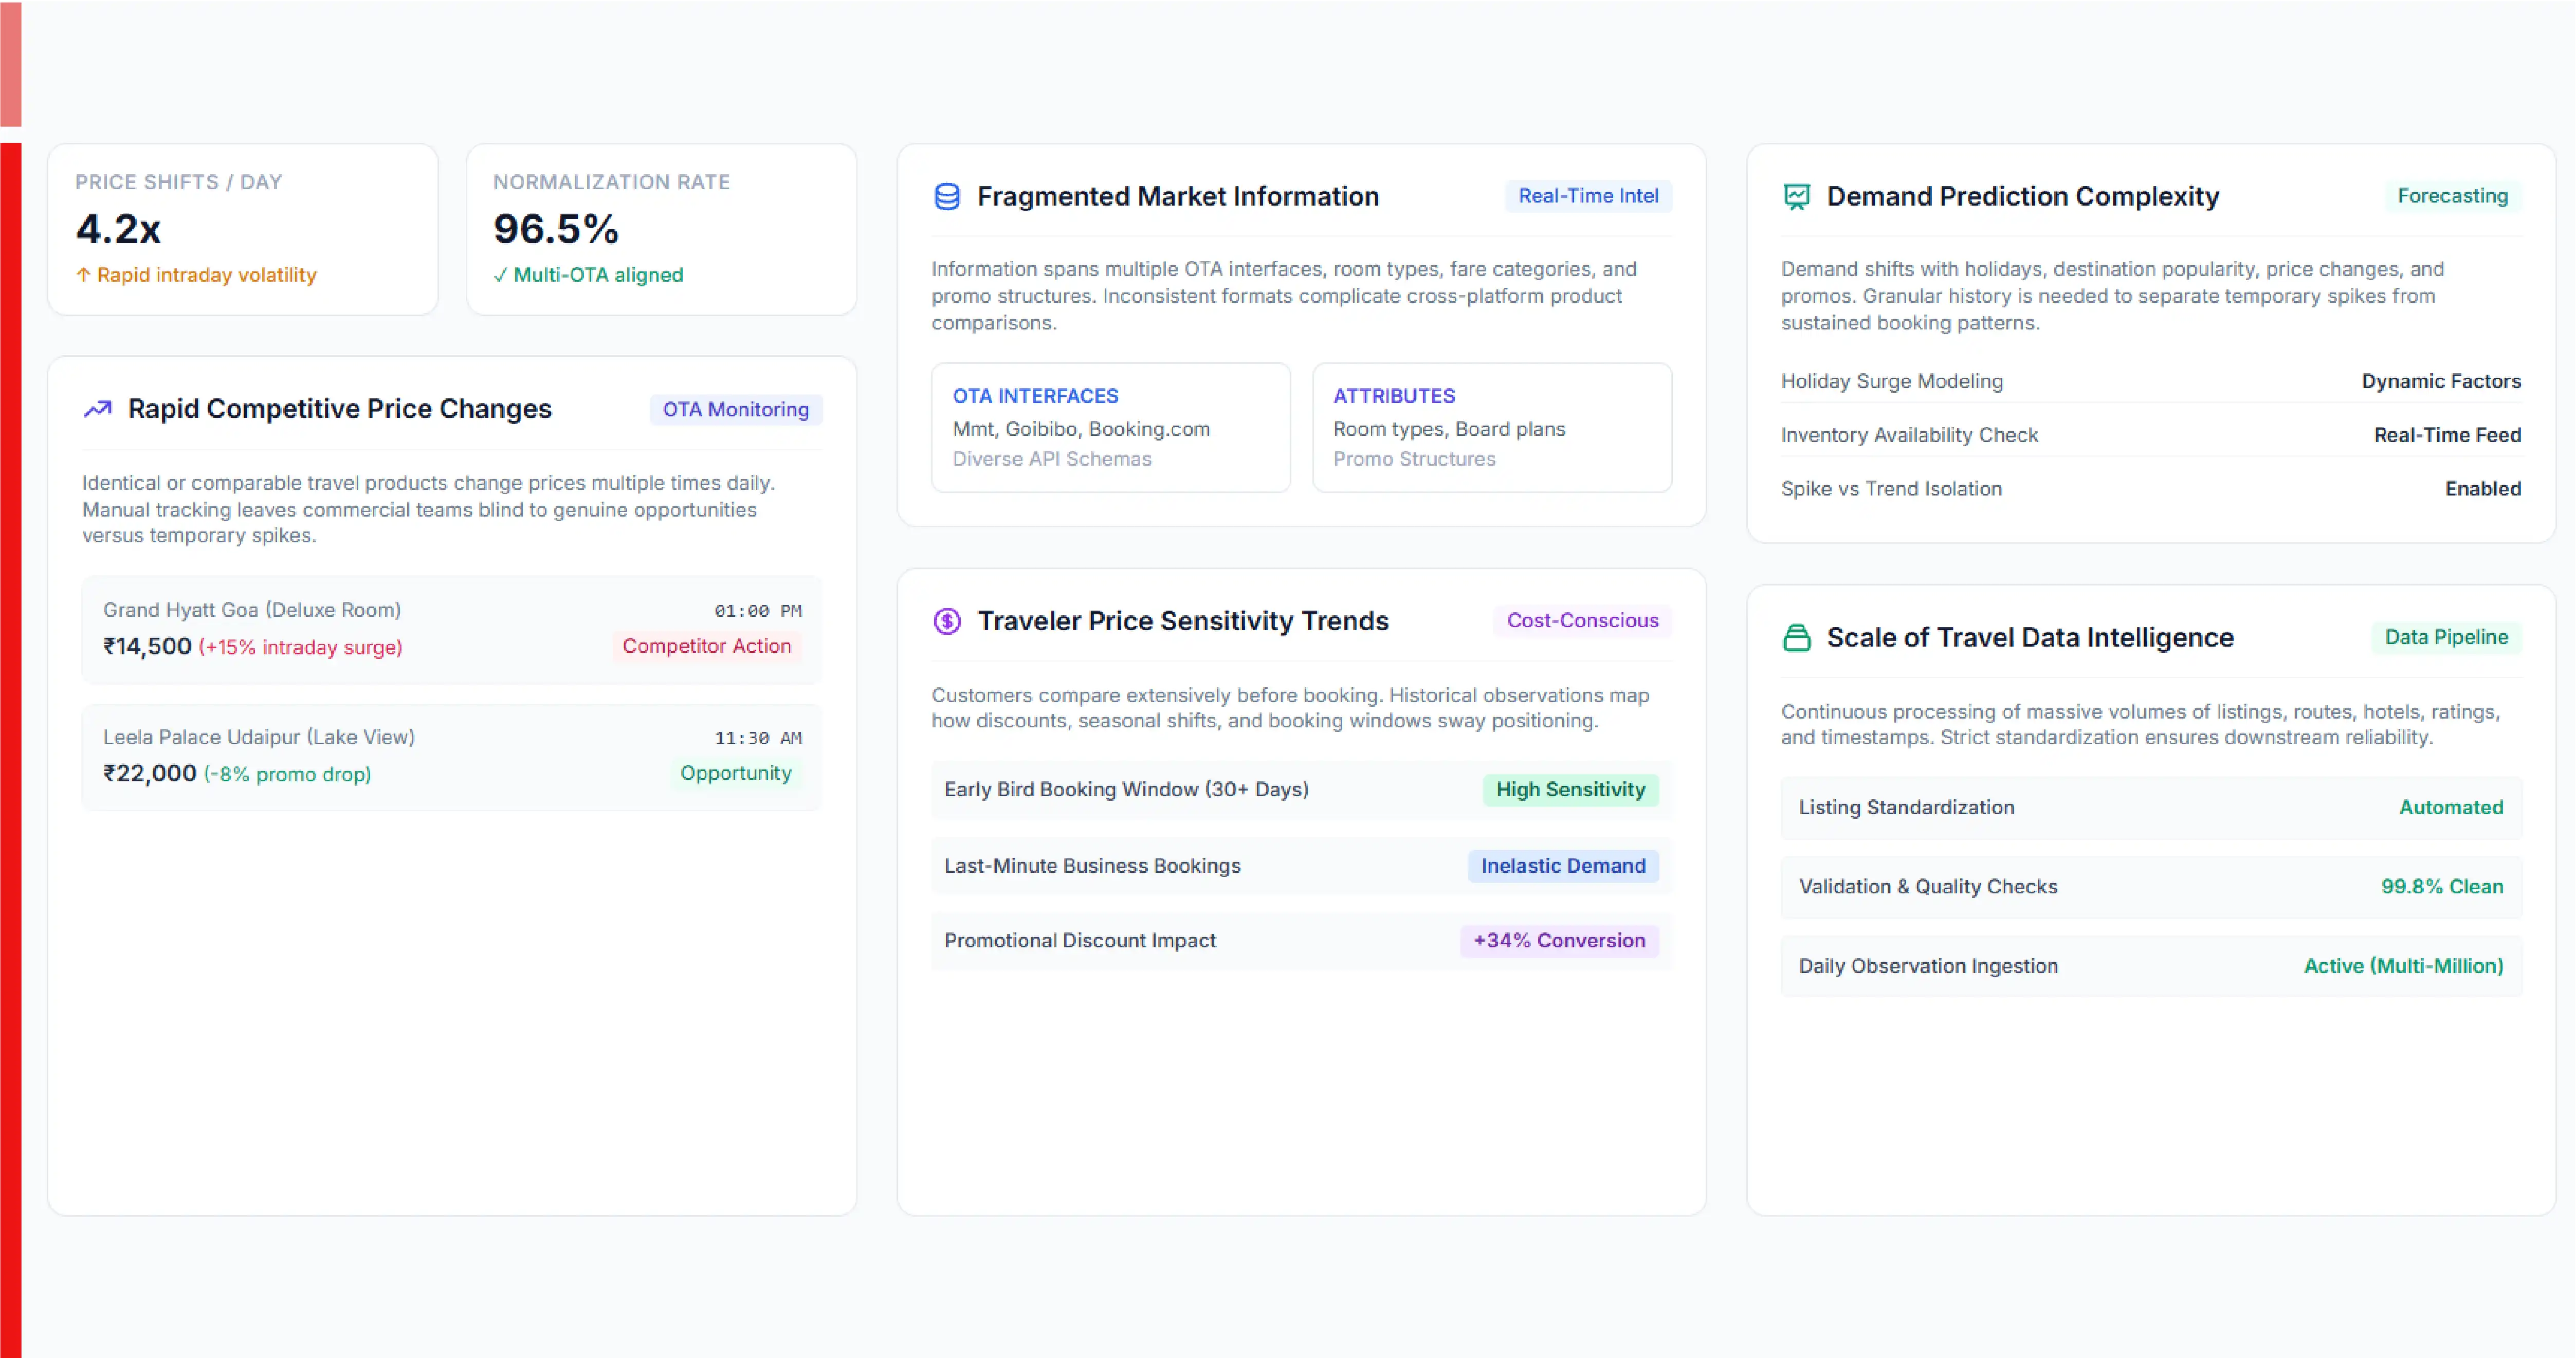Select the OTA Monitoring badge
Screen dimensions: 2576x1358
pos(735,410)
